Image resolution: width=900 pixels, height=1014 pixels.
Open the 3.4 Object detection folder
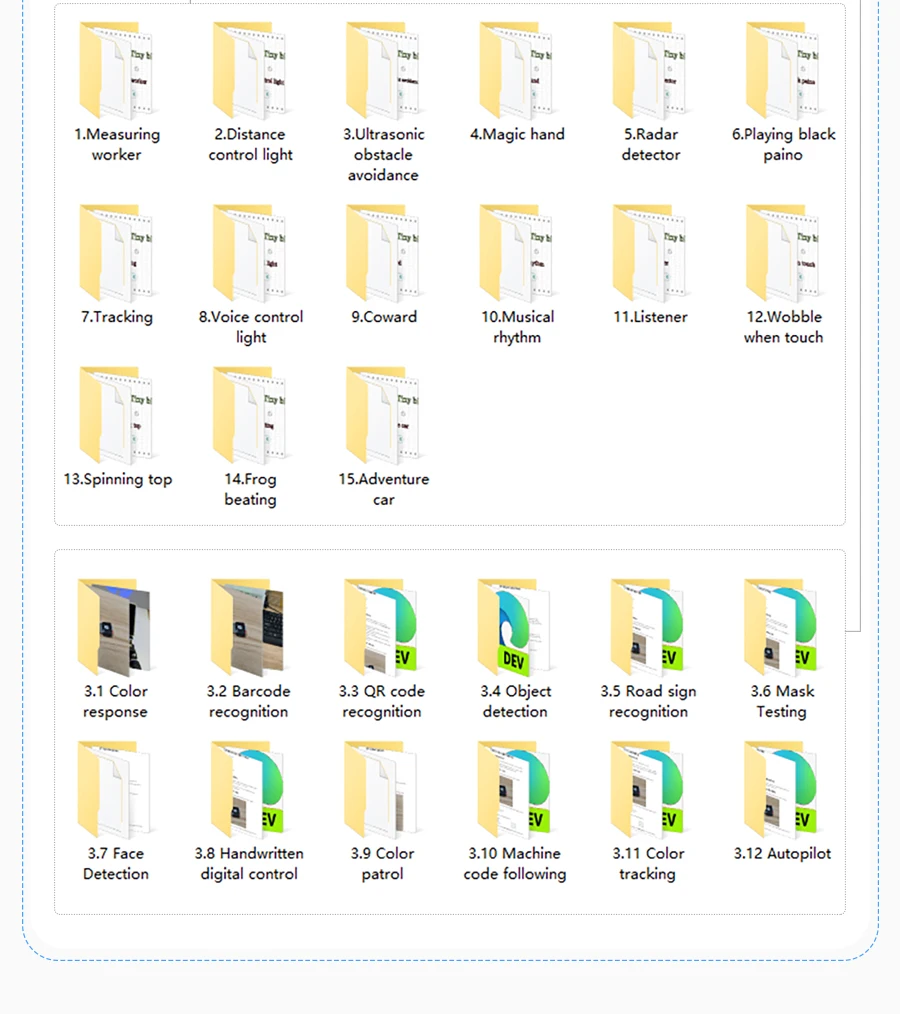(x=514, y=628)
